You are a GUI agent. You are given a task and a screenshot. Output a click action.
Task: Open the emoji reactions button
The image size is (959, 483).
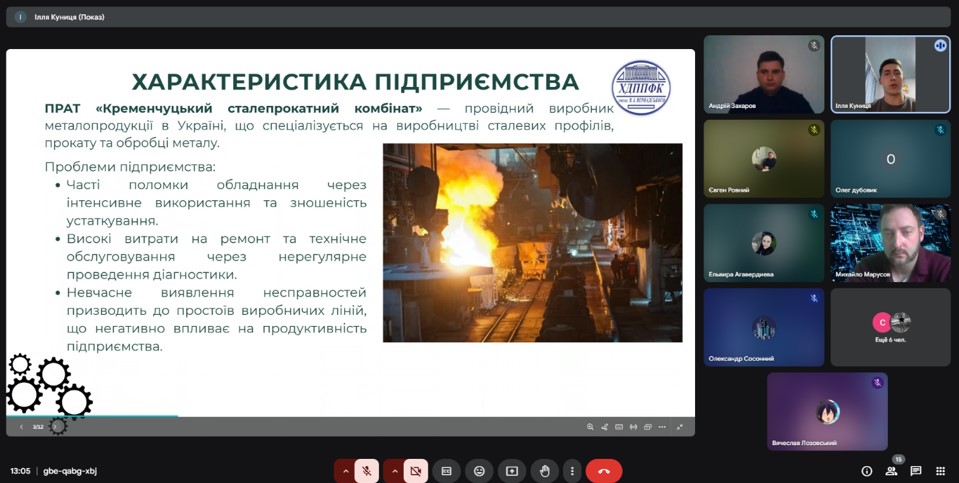(480, 471)
